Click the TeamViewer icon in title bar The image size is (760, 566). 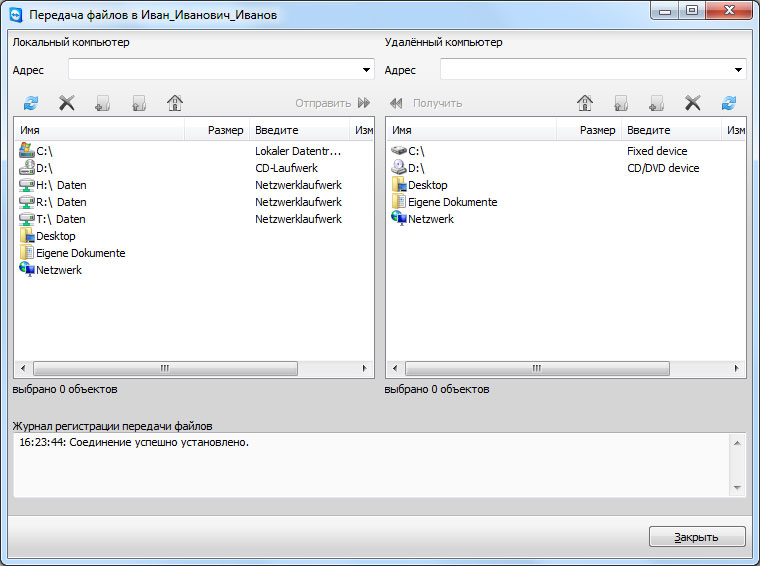[x=16, y=15]
